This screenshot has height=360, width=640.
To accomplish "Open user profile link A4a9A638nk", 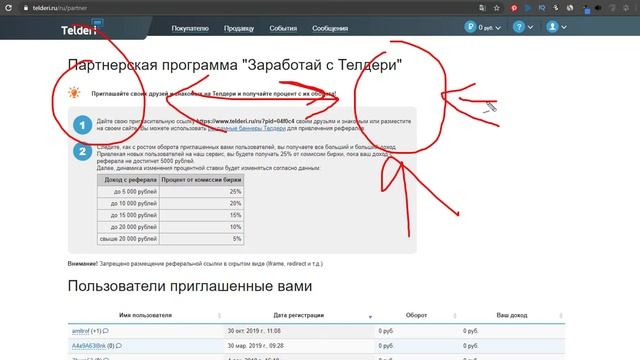I will [89, 346].
